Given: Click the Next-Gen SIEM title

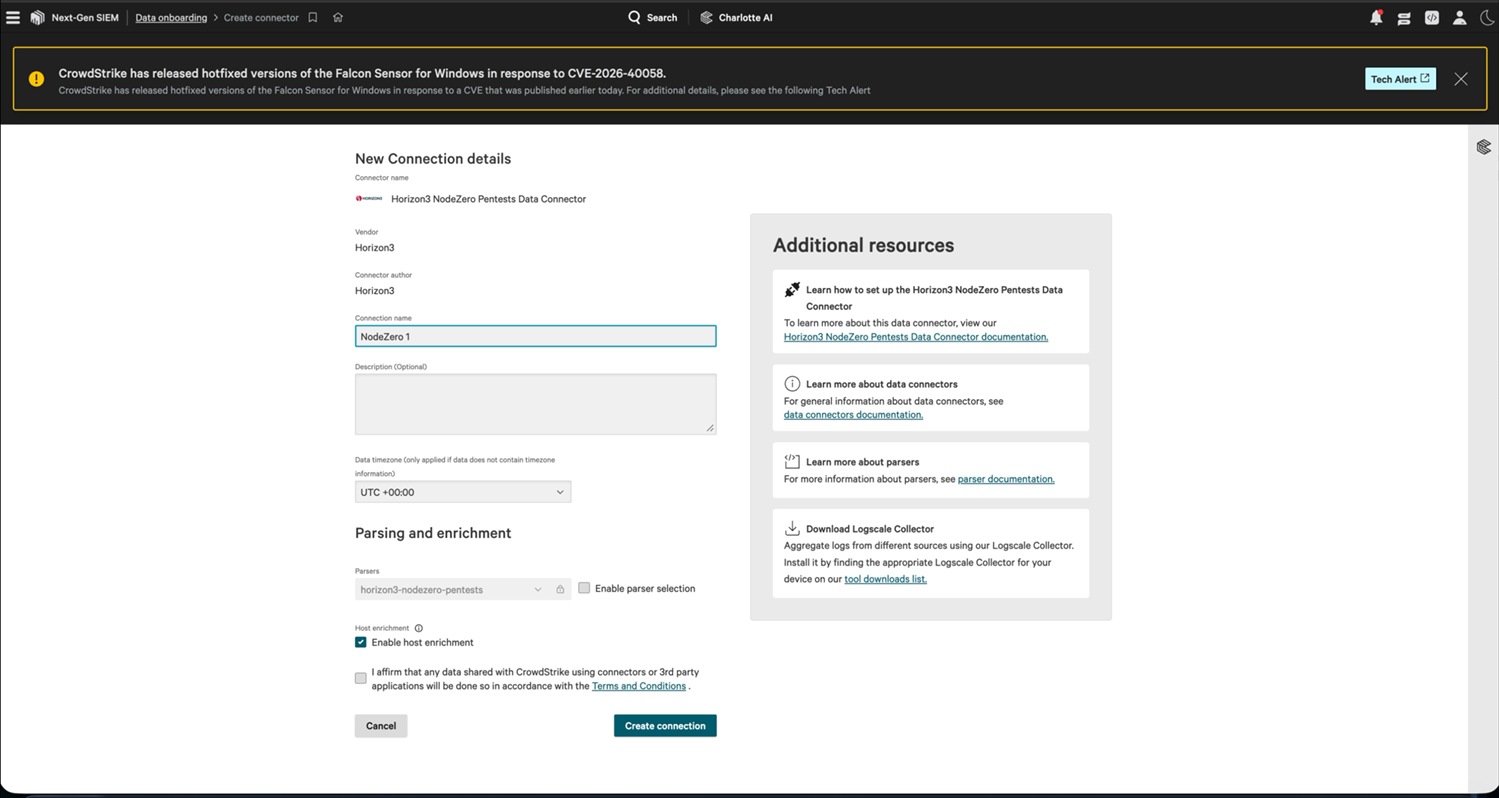Looking at the screenshot, I should pos(85,18).
